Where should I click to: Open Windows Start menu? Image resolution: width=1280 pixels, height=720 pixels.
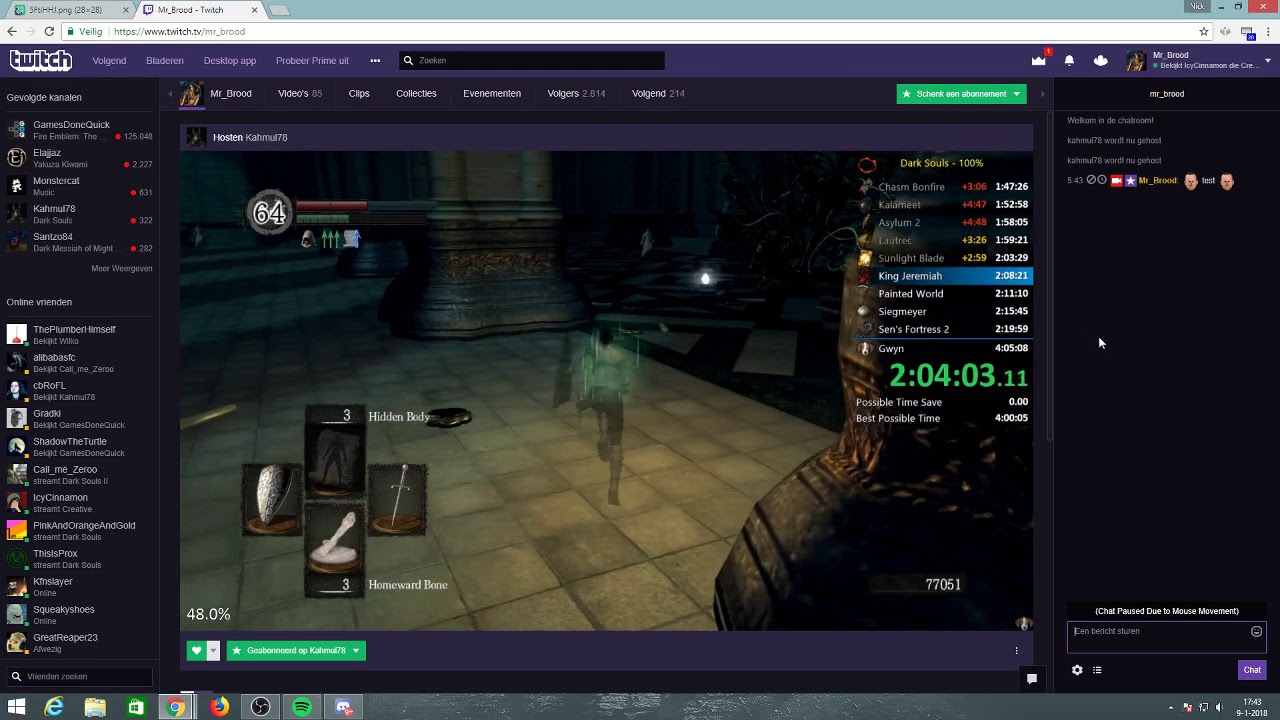tap(17, 707)
